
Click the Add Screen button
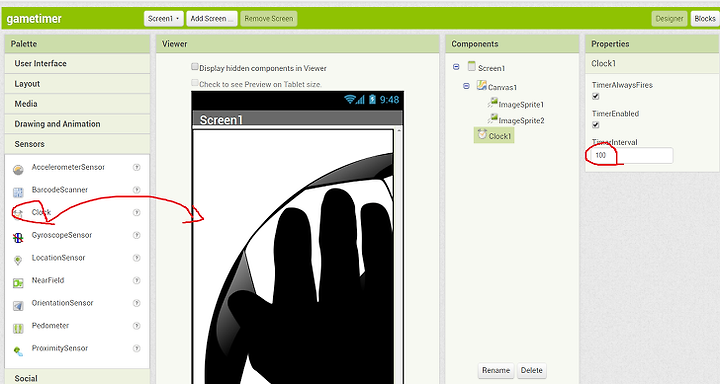click(211, 19)
